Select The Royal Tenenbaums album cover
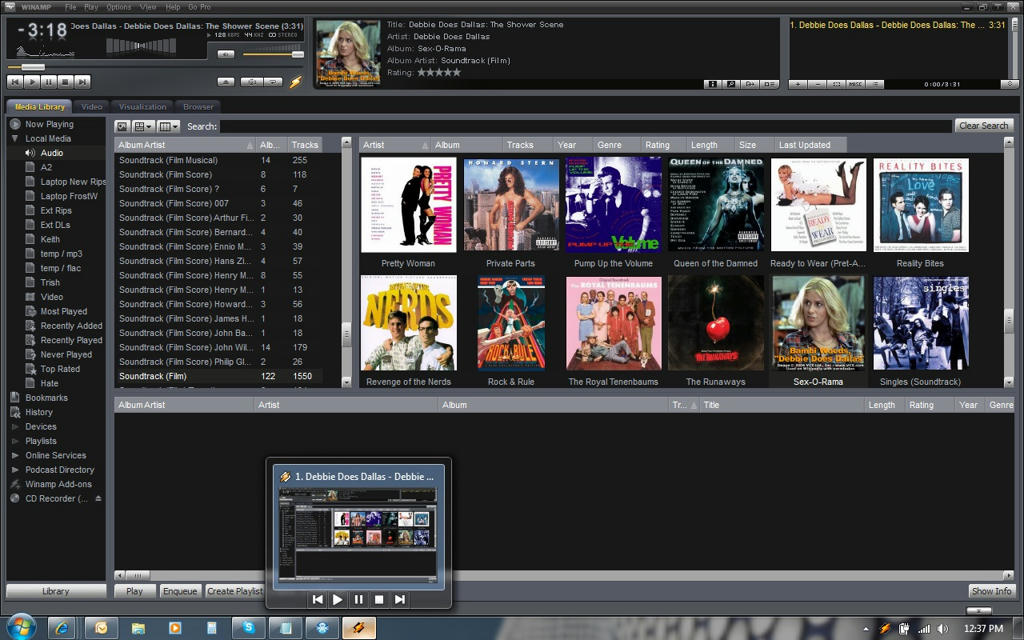Screen dimensions: 1024x640 point(613,323)
